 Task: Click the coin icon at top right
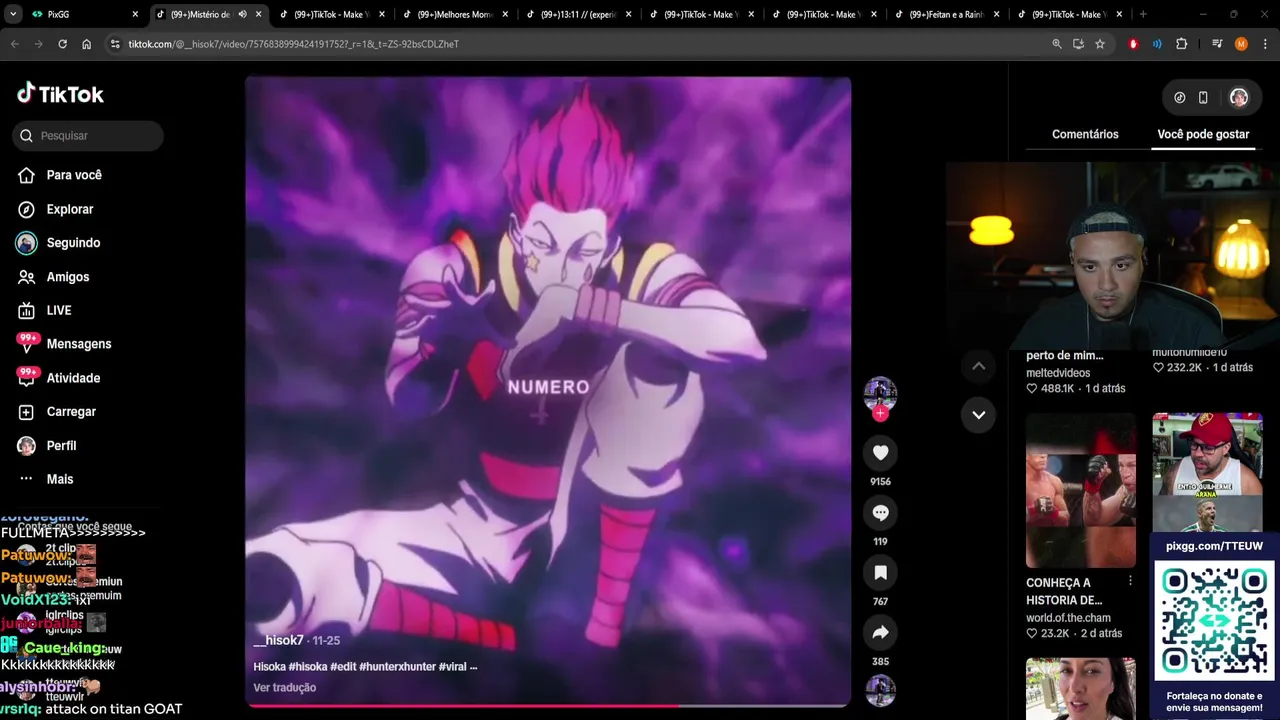1180,98
